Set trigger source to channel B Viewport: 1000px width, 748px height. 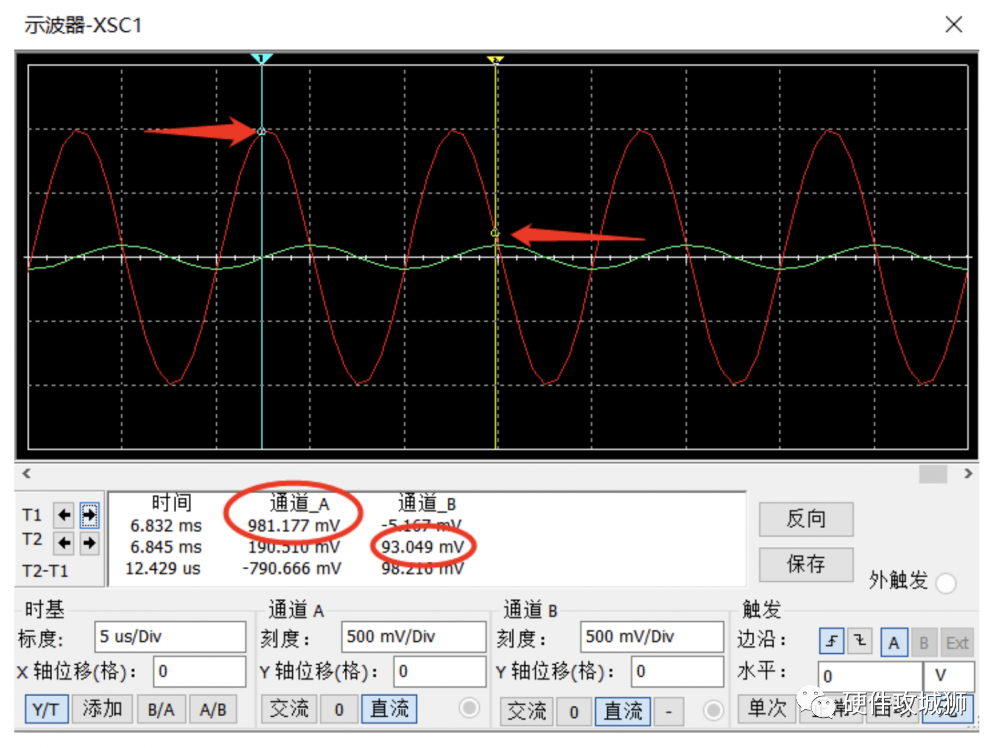923,643
